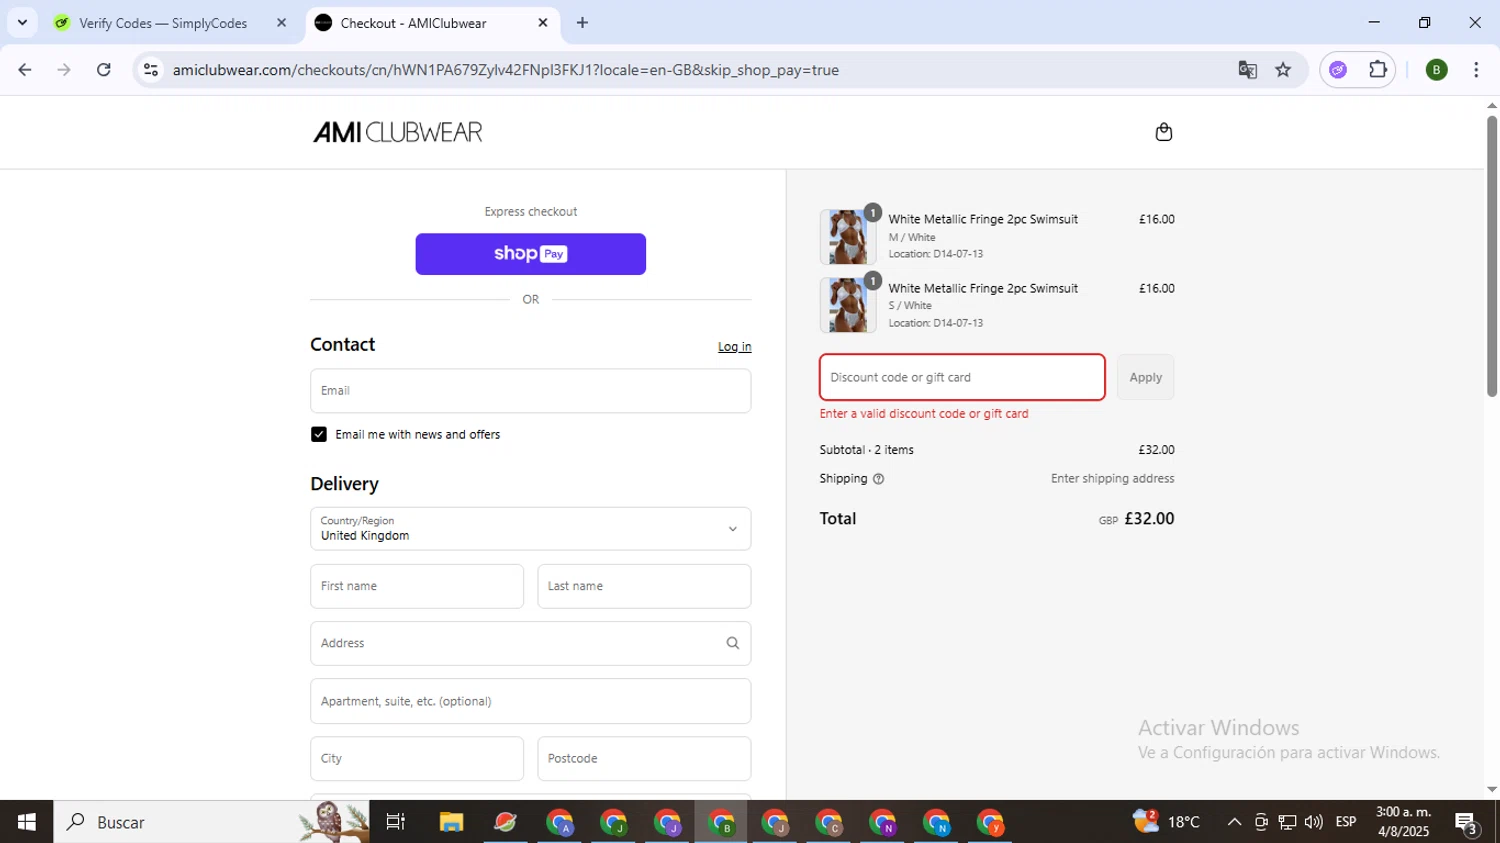This screenshot has height=843, width=1500.
Task: Click the City field
Action: click(x=417, y=759)
